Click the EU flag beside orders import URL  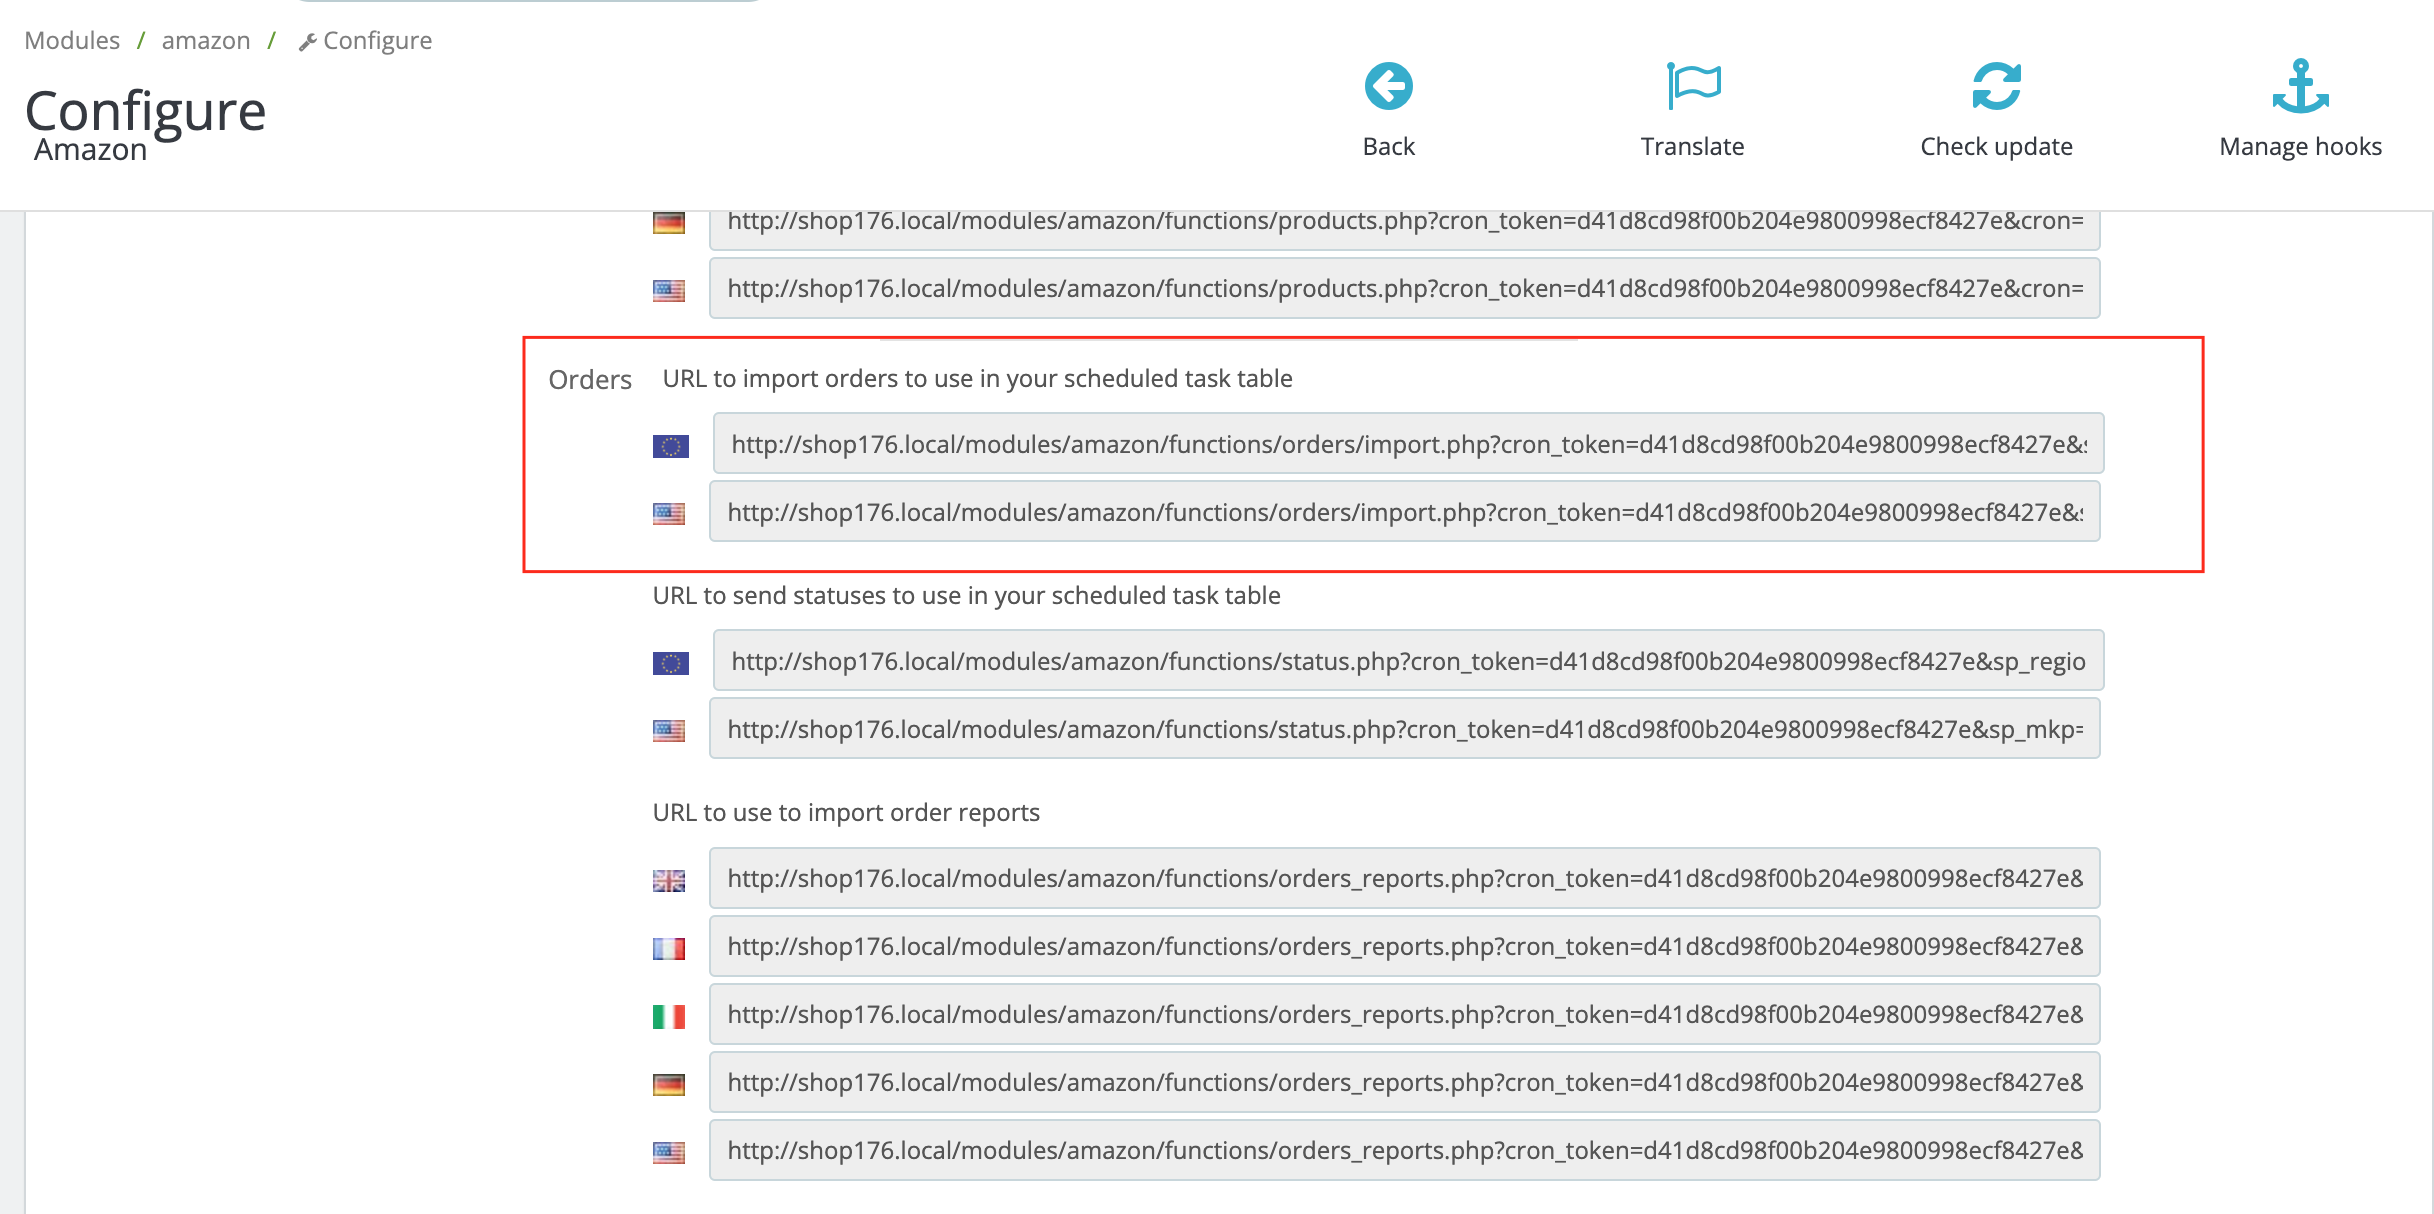(x=671, y=446)
